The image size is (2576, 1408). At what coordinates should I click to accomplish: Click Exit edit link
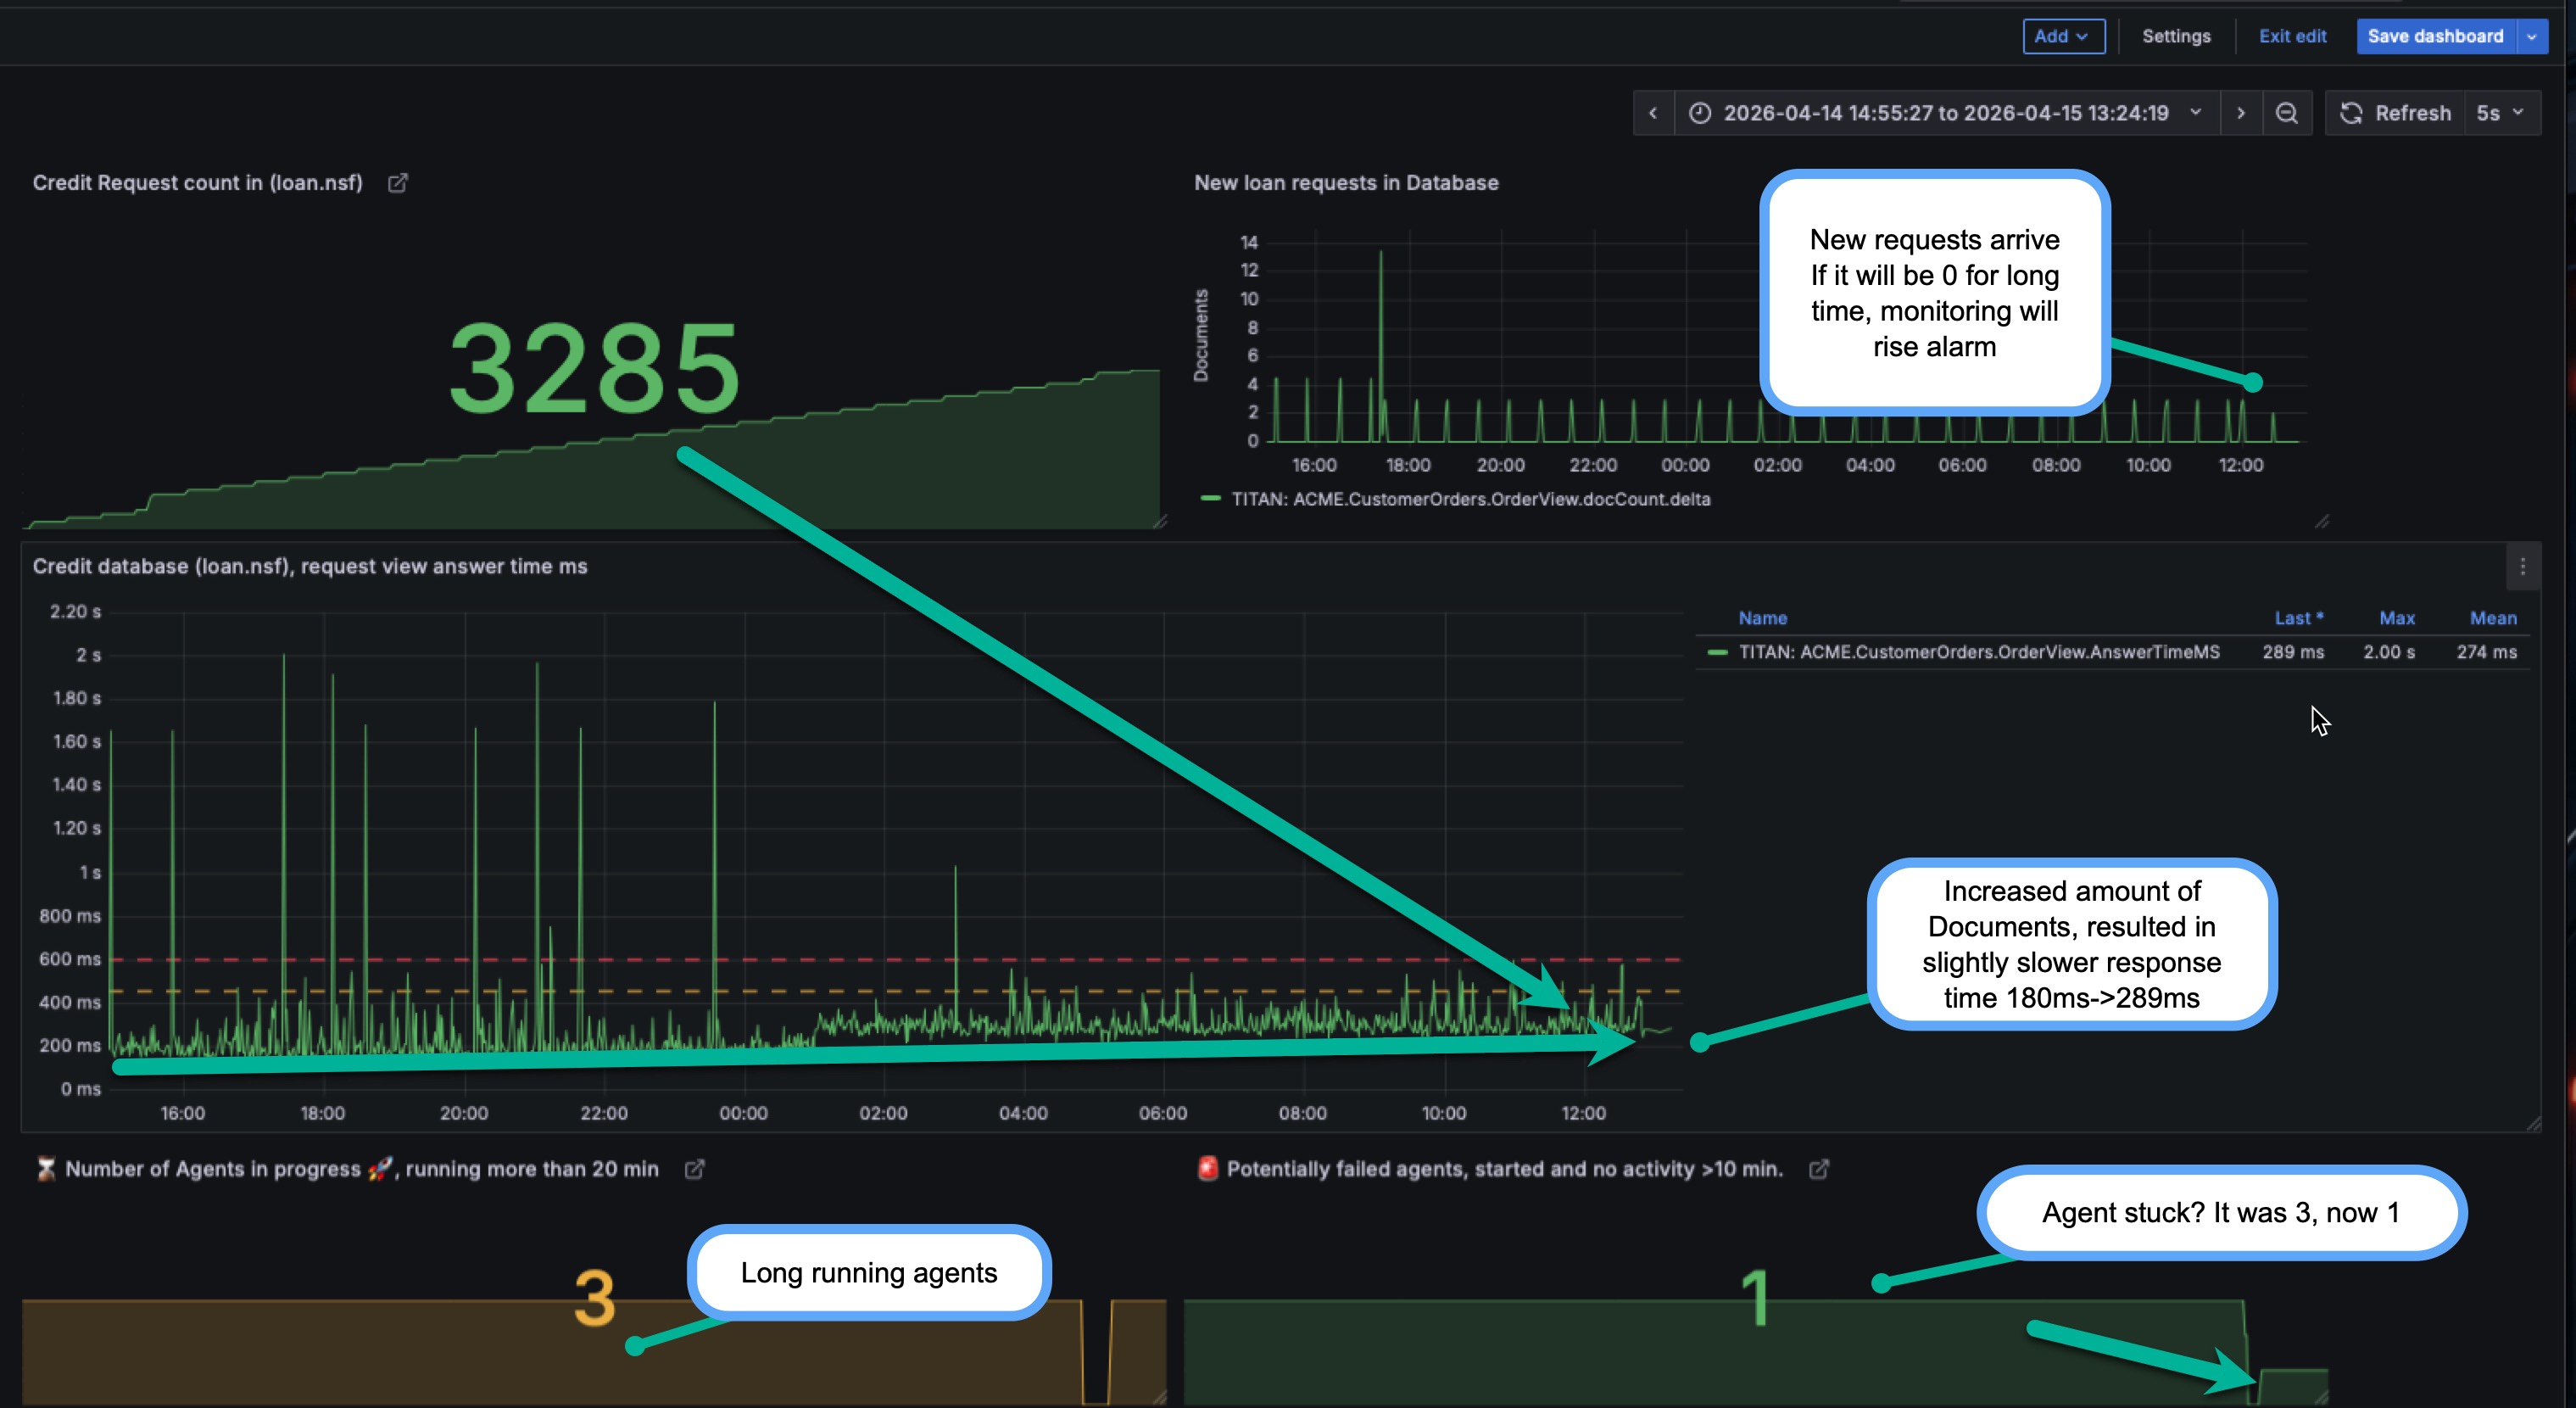click(2292, 36)
